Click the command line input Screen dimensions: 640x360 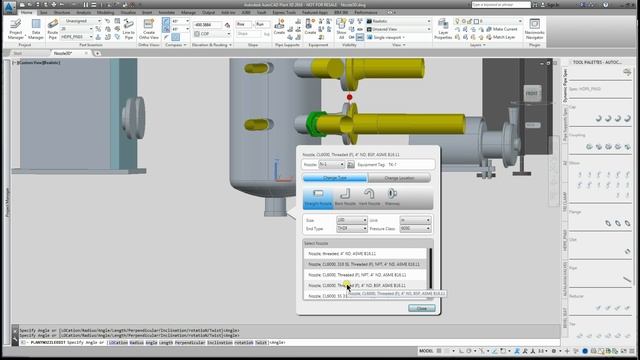click(290, 343)
